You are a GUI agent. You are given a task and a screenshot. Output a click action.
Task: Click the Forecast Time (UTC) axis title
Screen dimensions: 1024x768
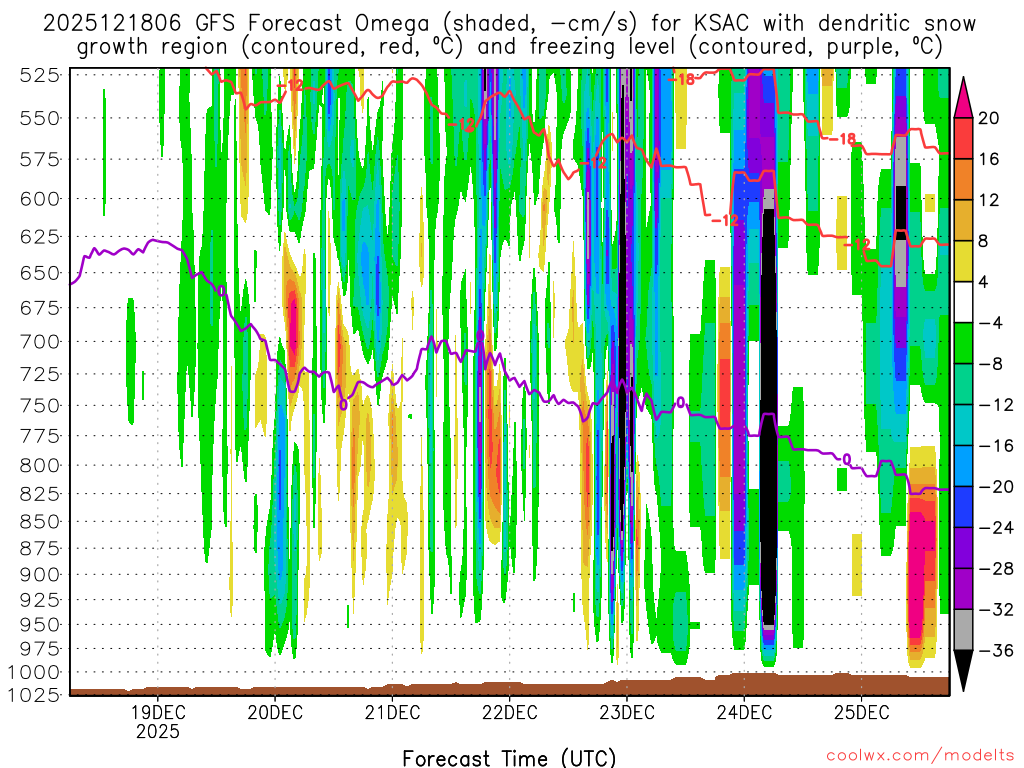[509, 758]
